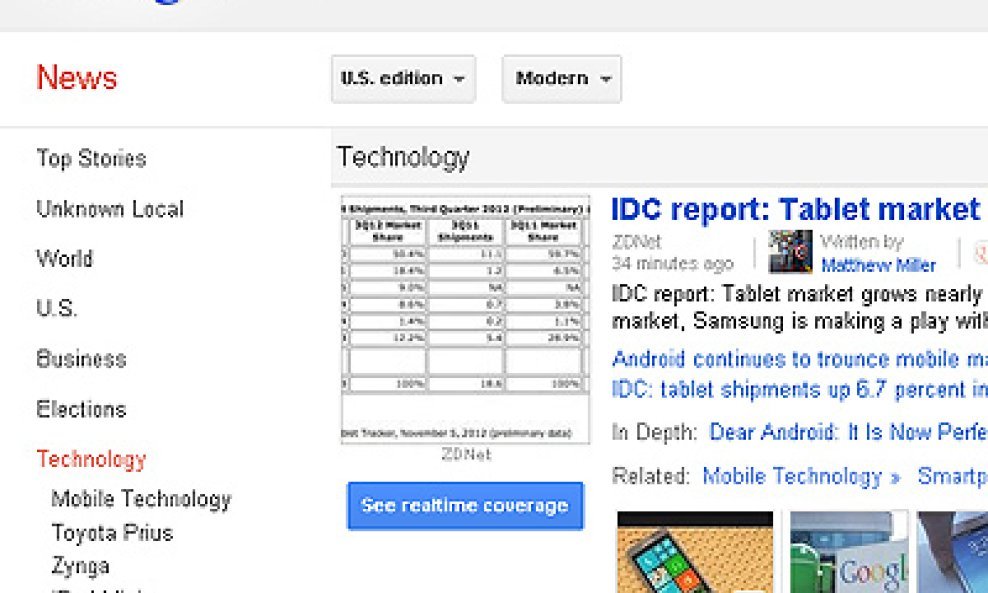Click the ZDNet caption under the table image
The image size is (988, 593).
466,454
